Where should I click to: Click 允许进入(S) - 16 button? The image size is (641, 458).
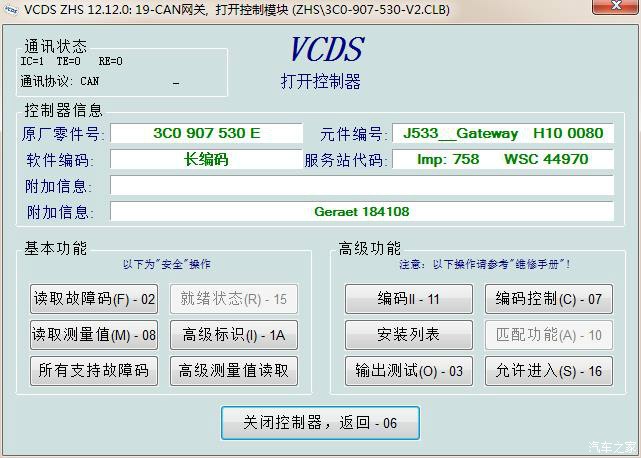coord(549,370)
